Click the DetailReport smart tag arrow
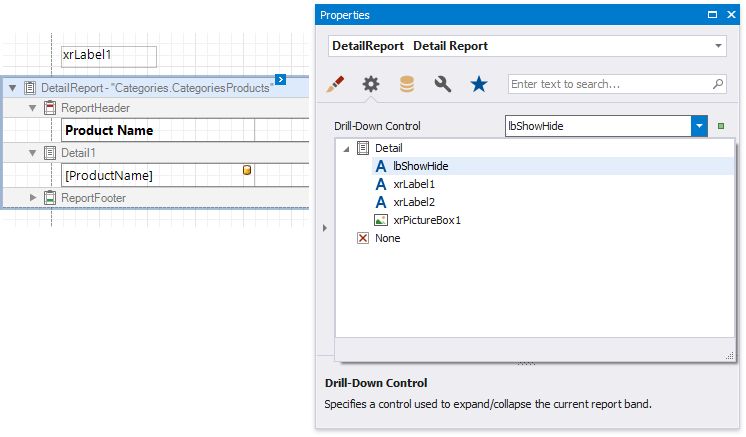The image size is (746, 437). 281,79
